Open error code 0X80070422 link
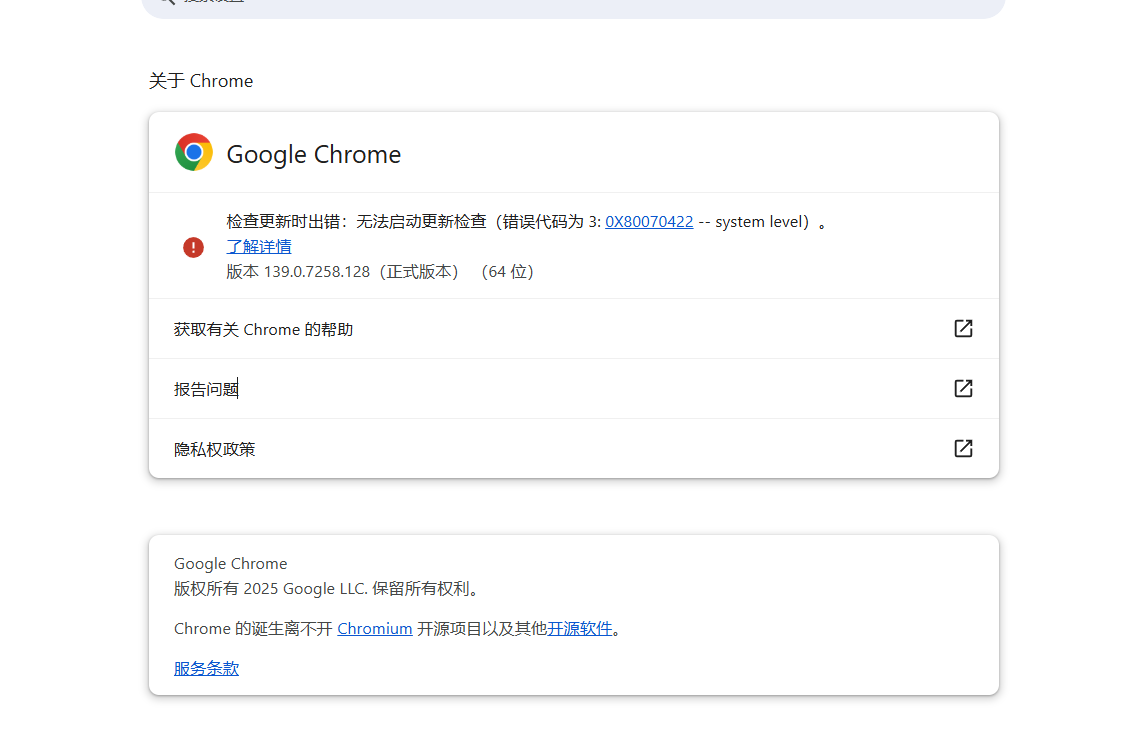1125x740 pixels. click(x=649, y=222)
